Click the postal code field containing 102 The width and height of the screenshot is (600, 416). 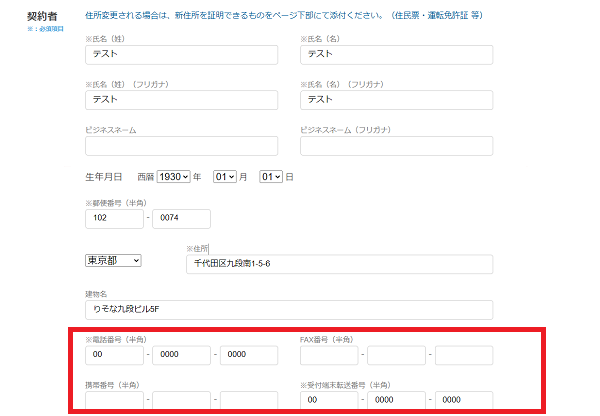[x=114, y=219]
